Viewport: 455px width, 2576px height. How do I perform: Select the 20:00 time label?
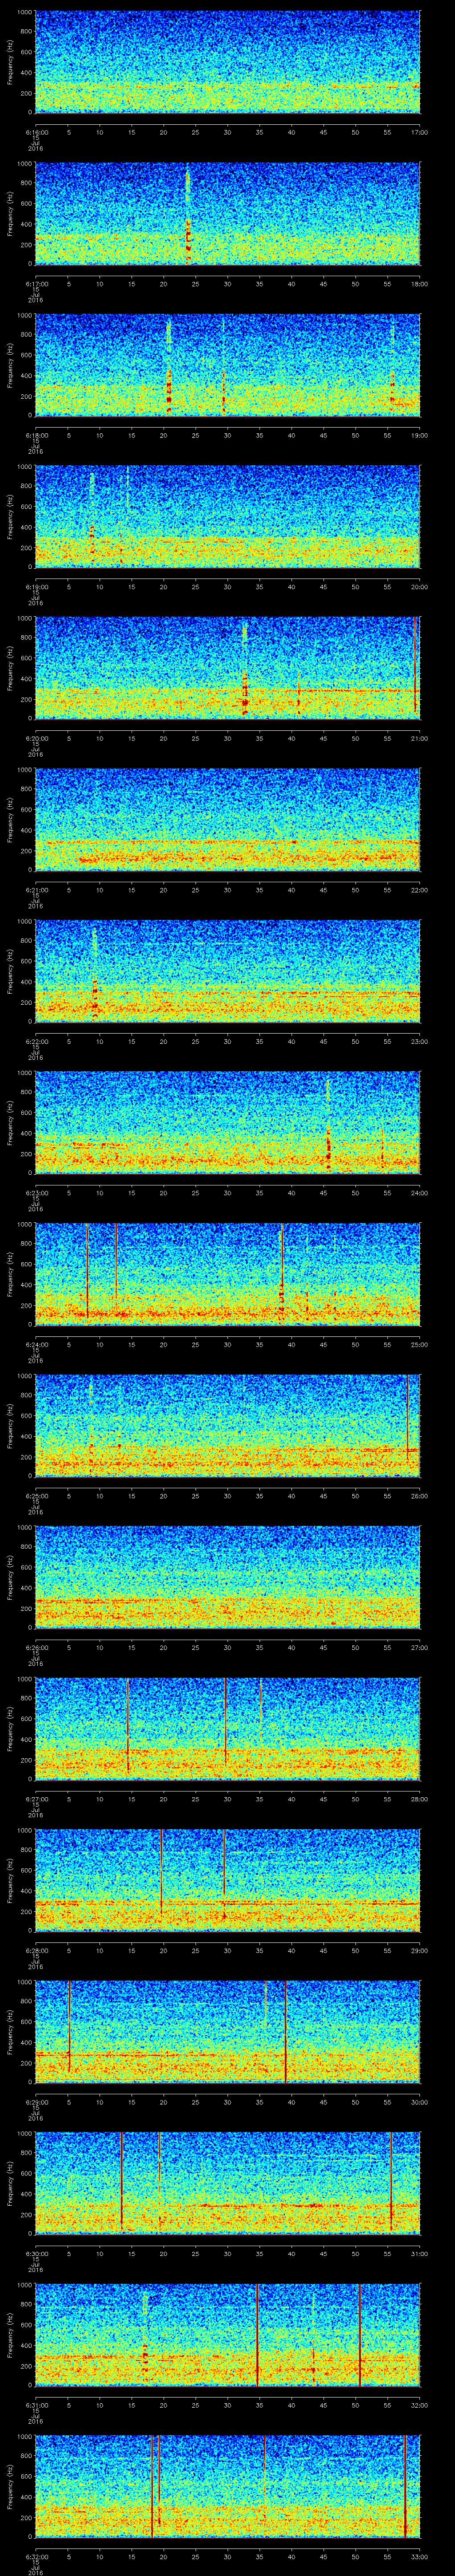pos(419,587)
